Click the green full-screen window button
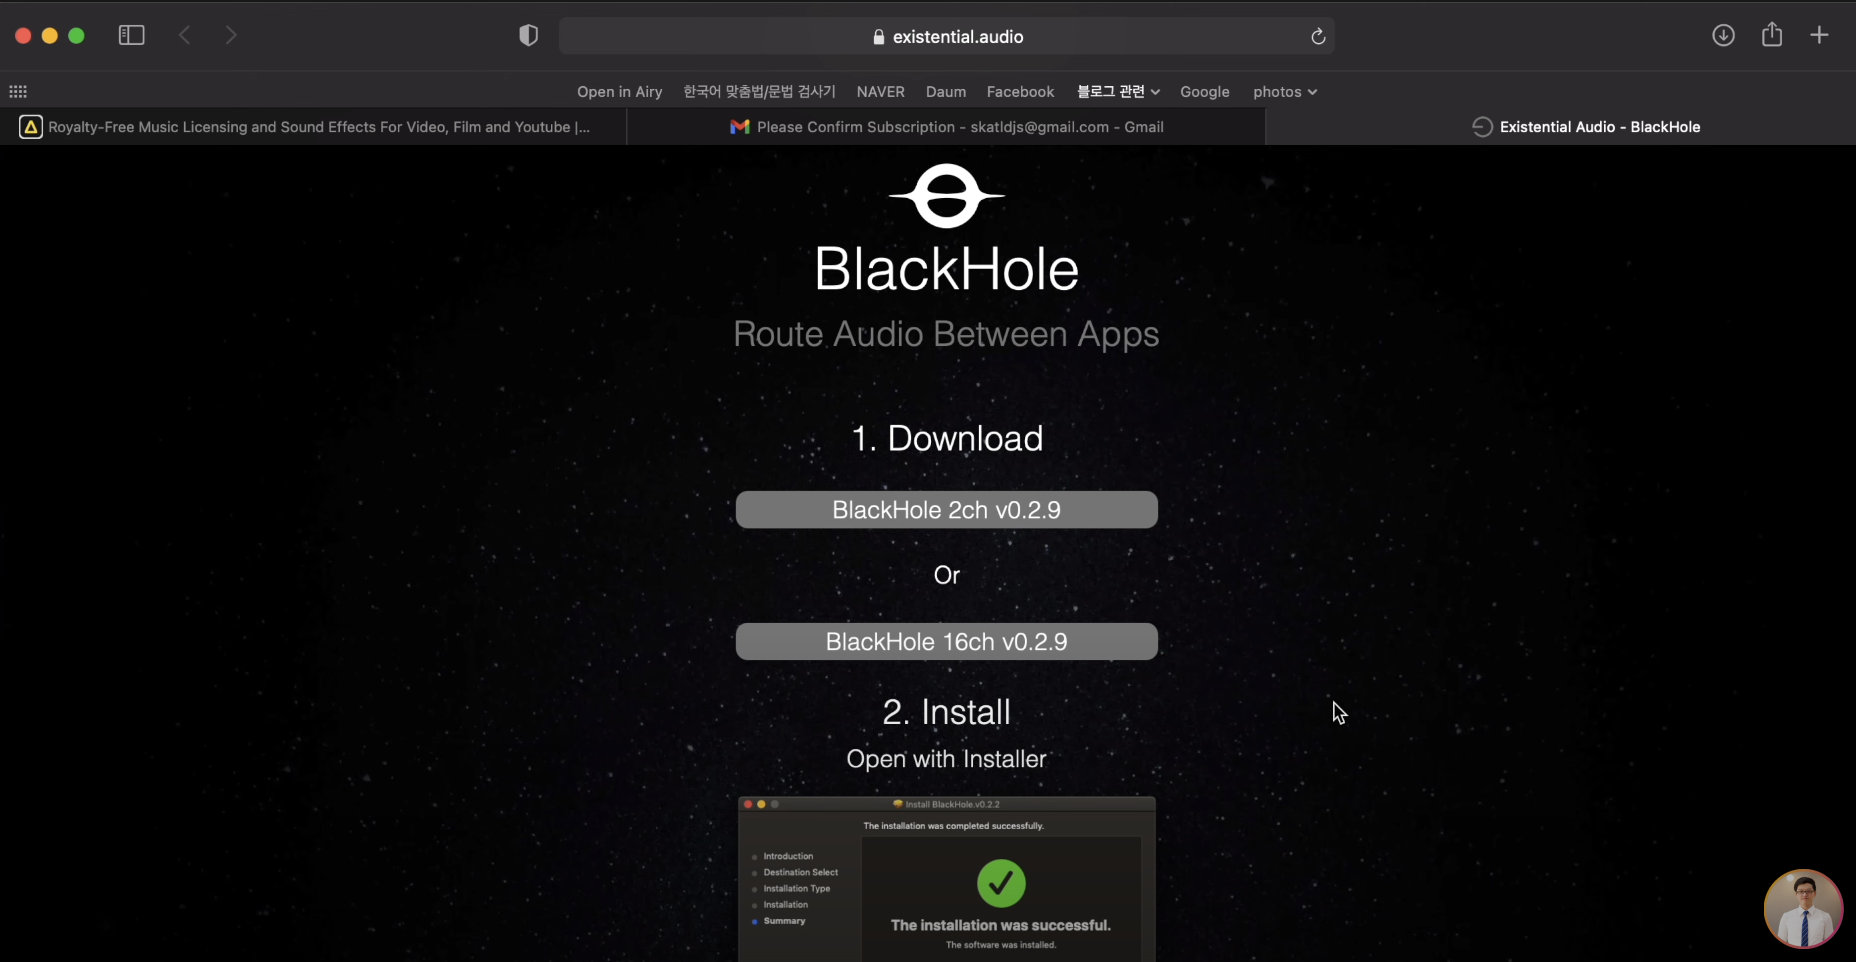This screenshot has width=1856, height=962. point(76,35)
